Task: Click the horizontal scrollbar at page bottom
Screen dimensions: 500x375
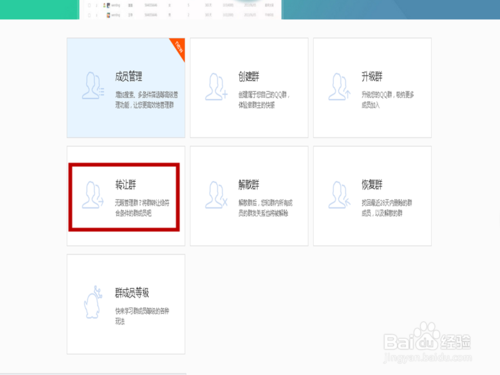Action: tap(93, 374)
